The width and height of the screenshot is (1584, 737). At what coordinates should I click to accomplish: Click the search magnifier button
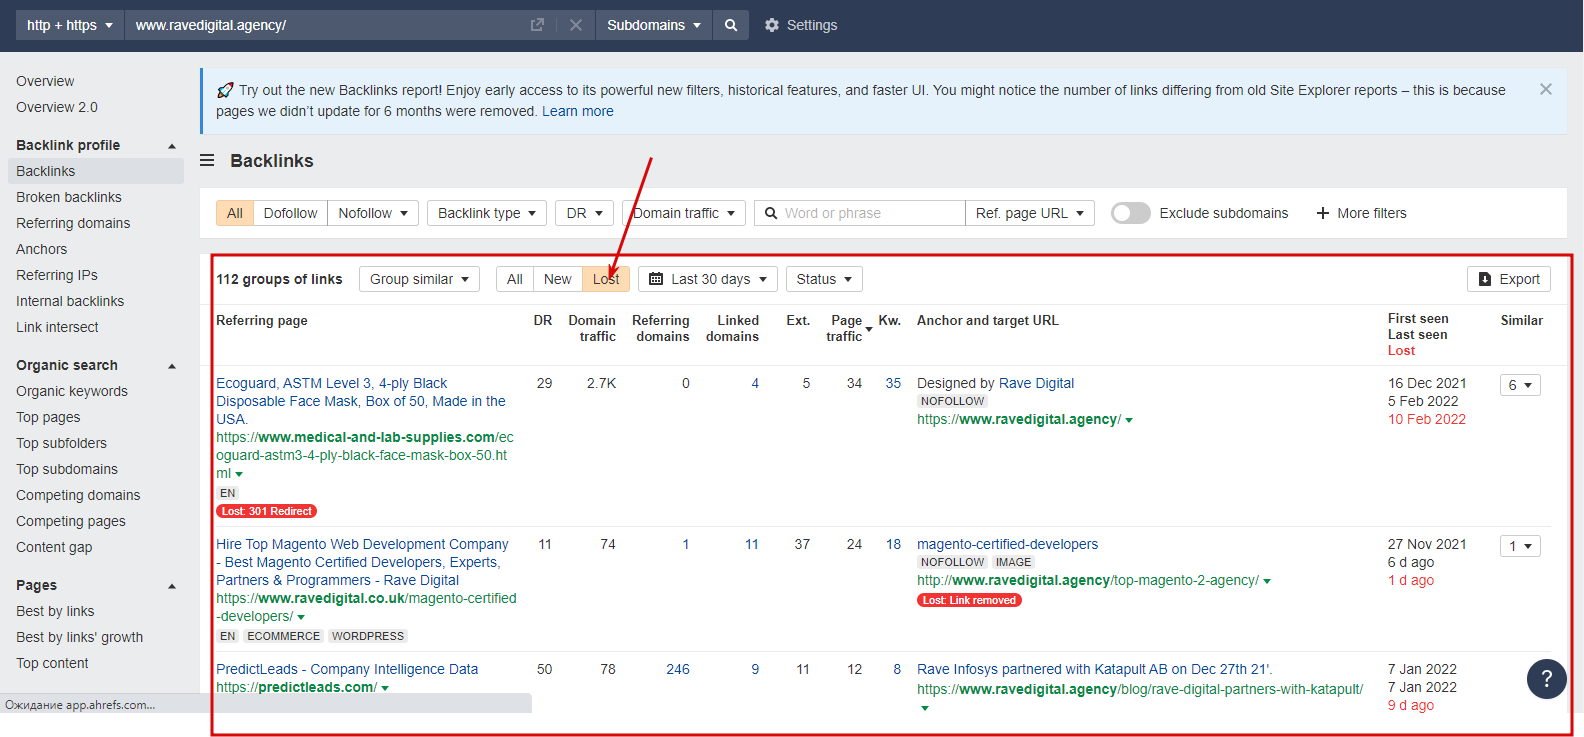click(x=731, y=25)
